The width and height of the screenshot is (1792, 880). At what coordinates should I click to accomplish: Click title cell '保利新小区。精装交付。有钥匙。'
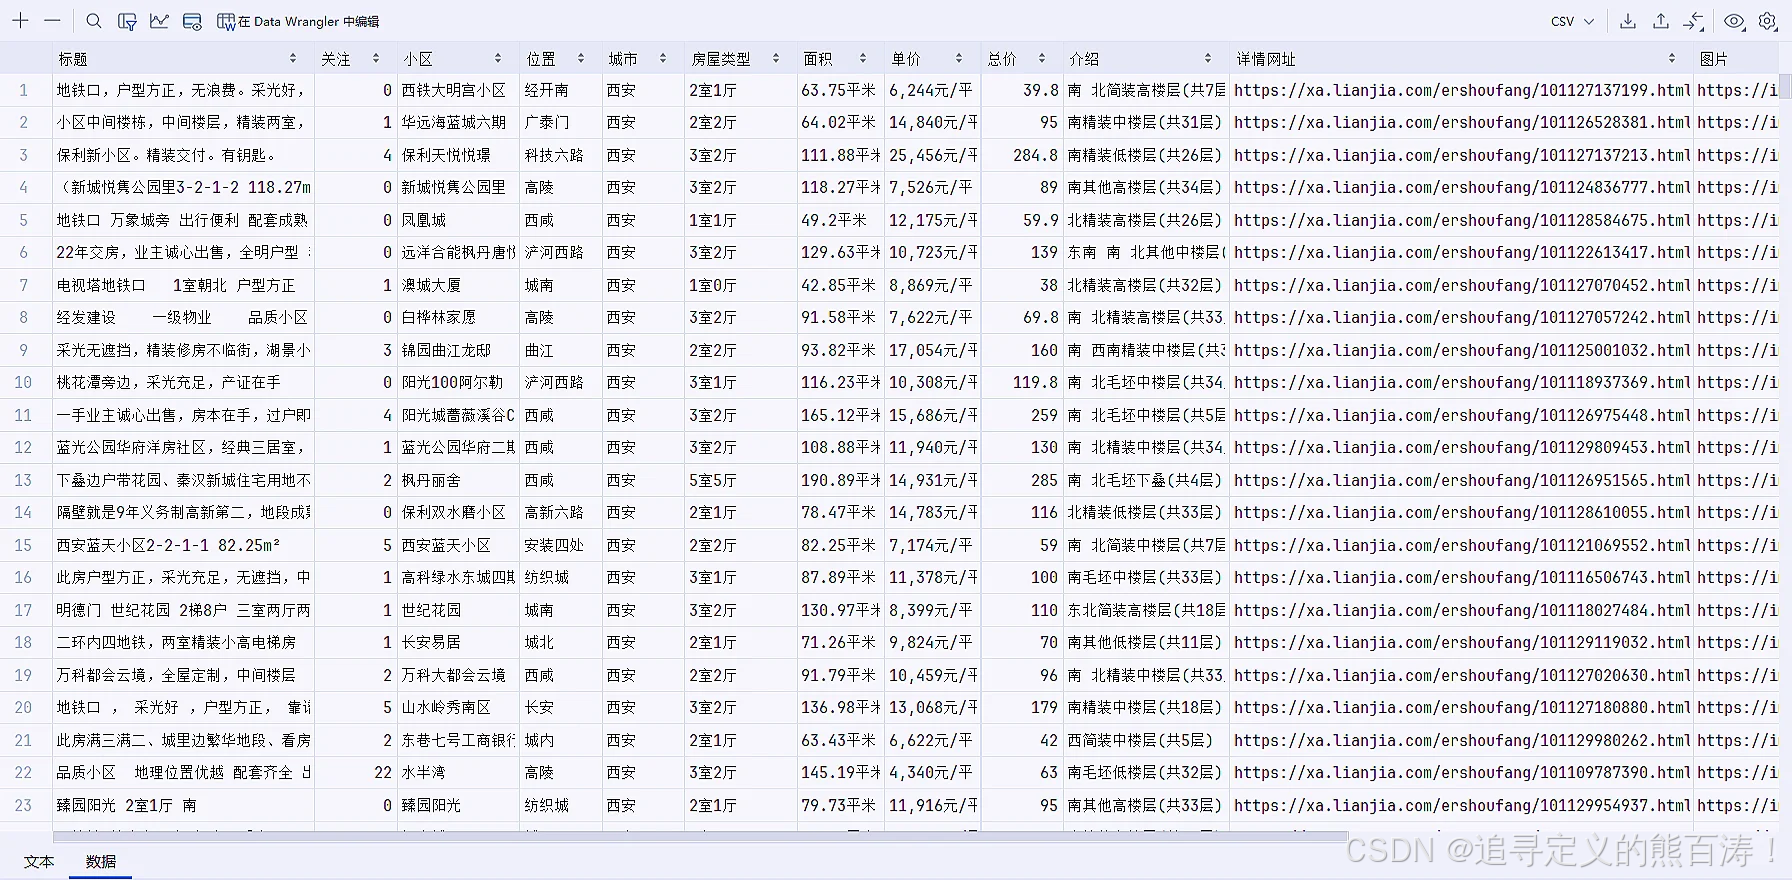166,155
